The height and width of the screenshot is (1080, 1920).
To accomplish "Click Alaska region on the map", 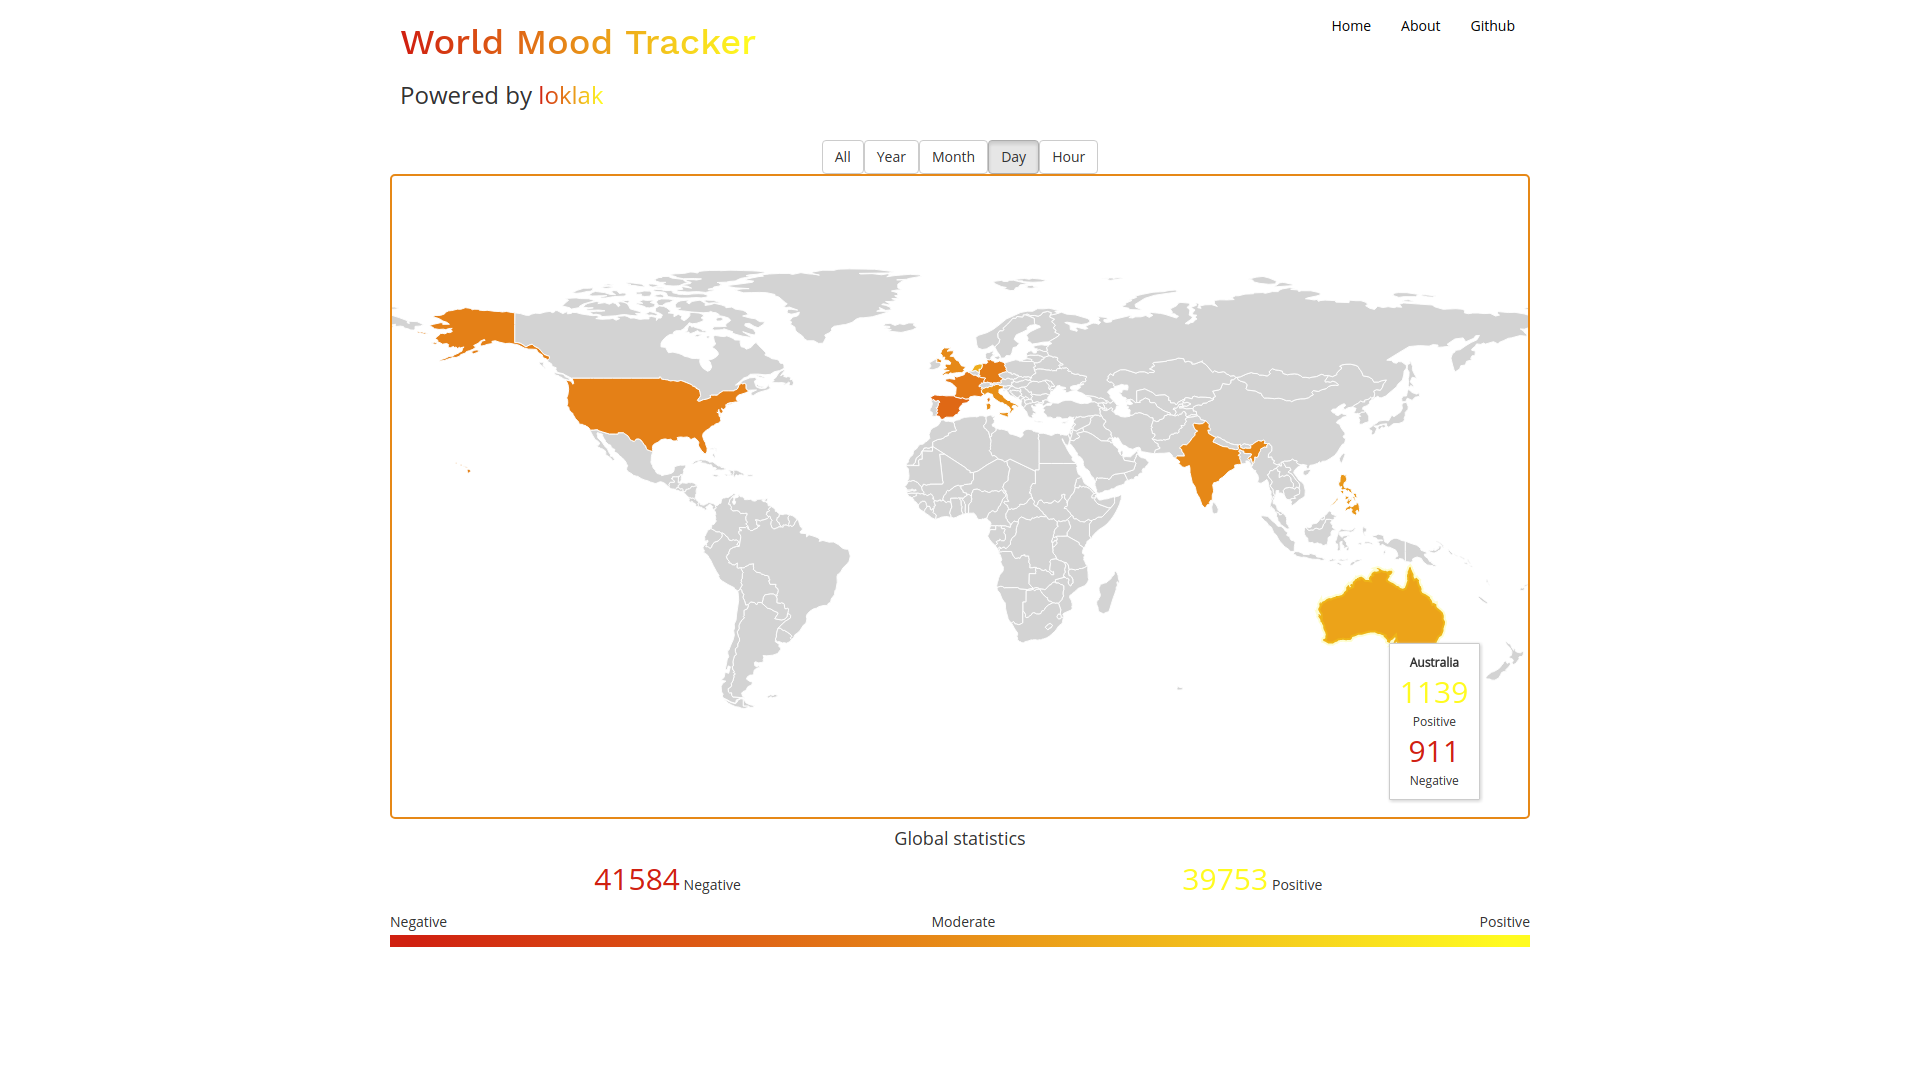I will point(478,328).
